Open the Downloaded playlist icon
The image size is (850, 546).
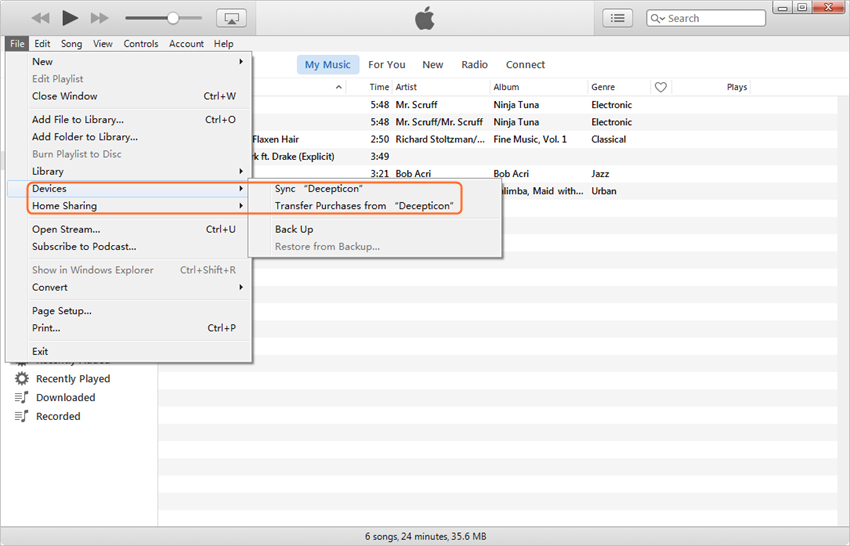coord(21,397)
